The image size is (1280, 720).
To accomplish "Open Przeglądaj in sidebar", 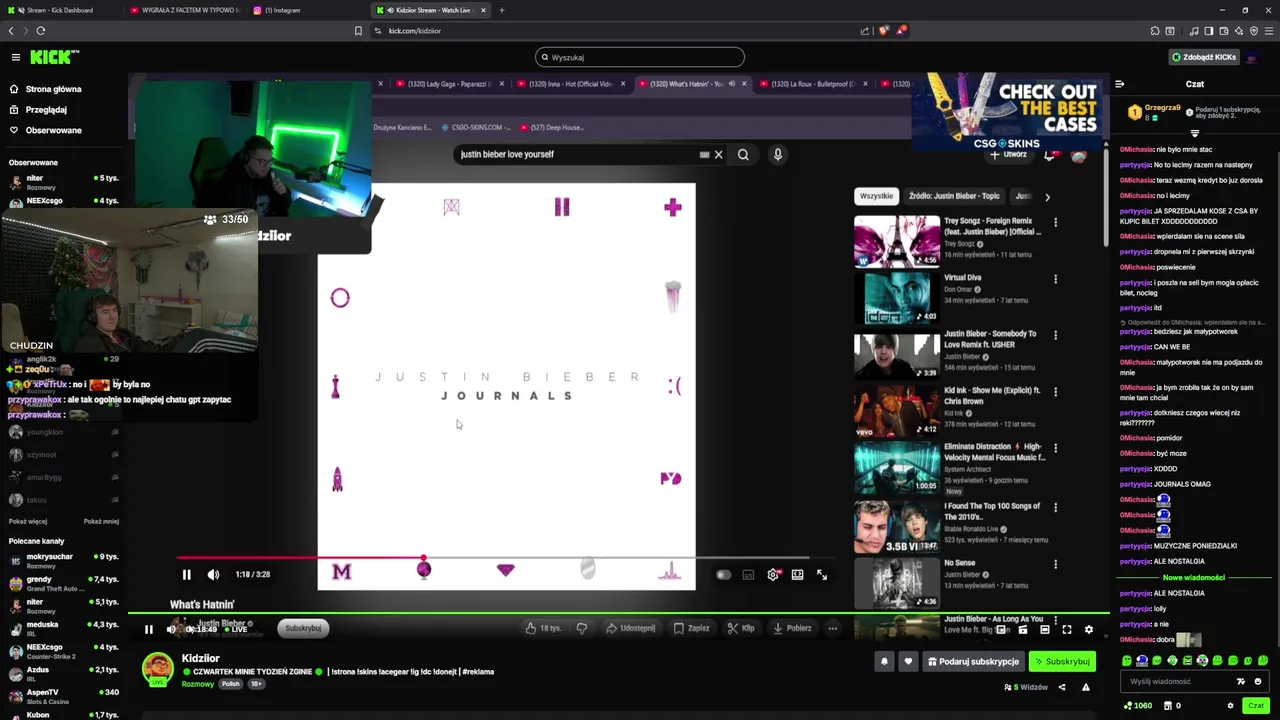I will coord(38,110).
